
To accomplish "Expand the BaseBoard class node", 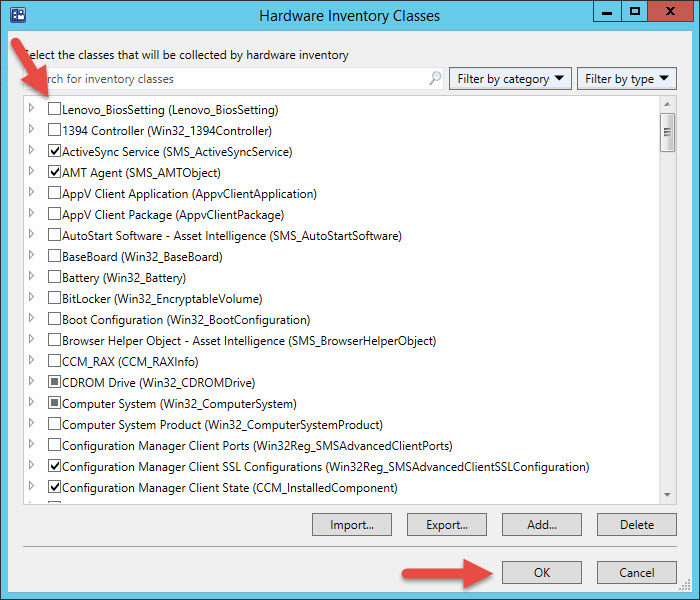I will [x=32, y=256].
